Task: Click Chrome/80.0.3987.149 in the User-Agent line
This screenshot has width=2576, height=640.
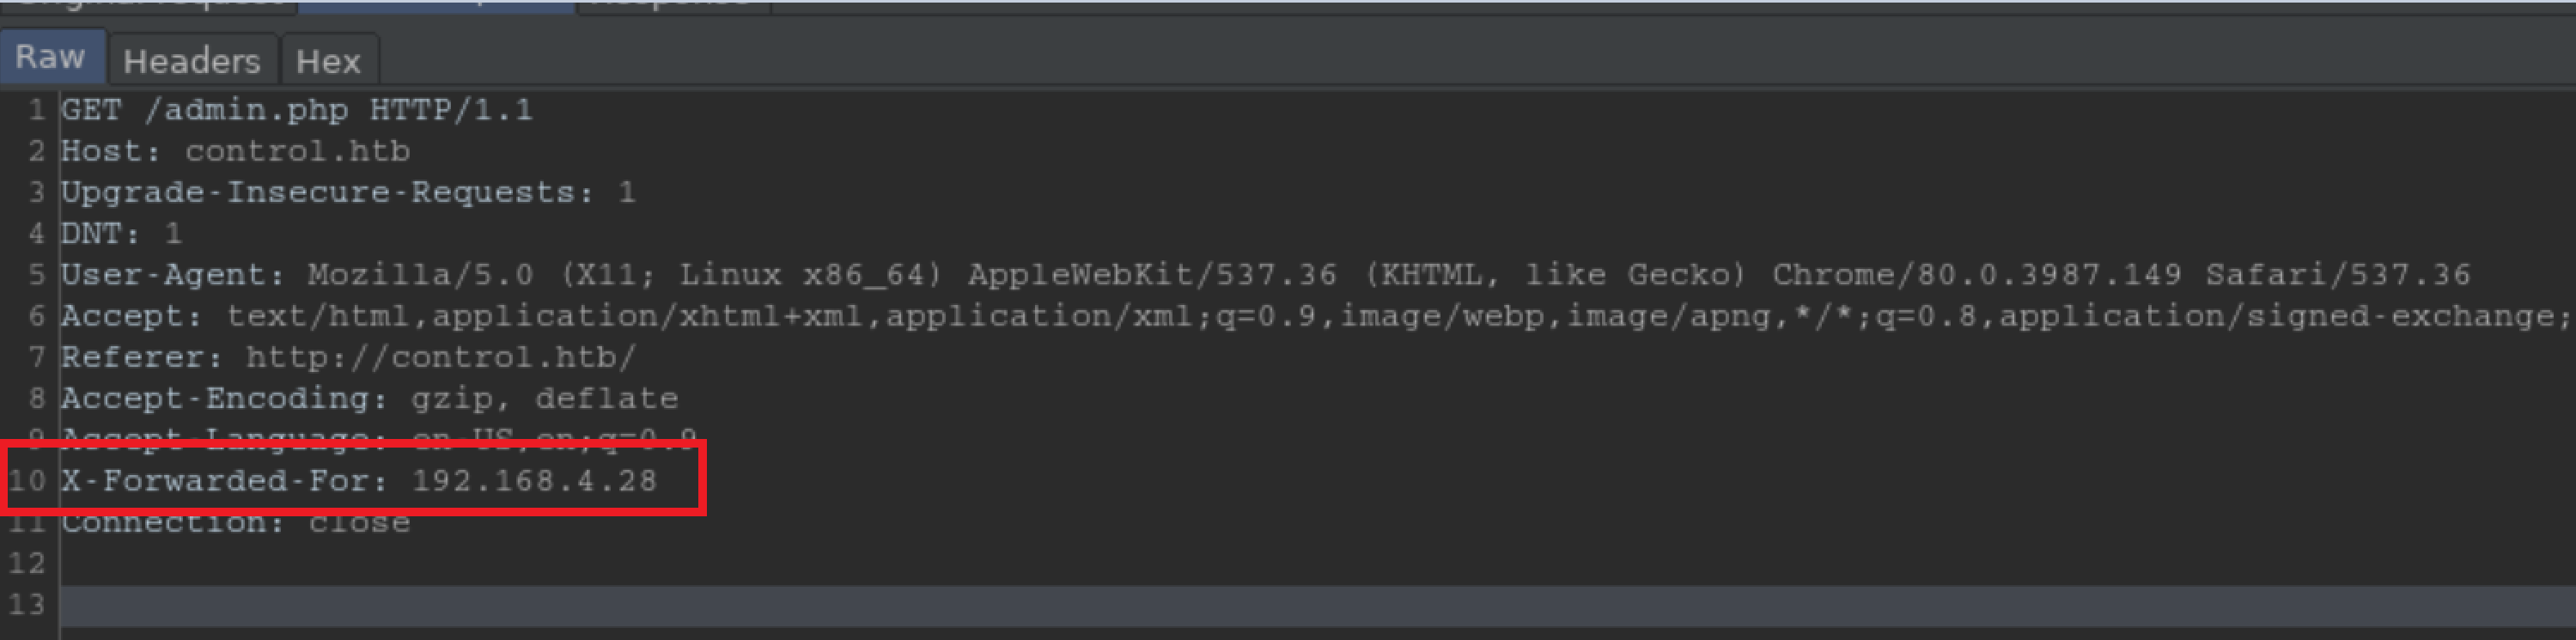Action: point(1976,275)
